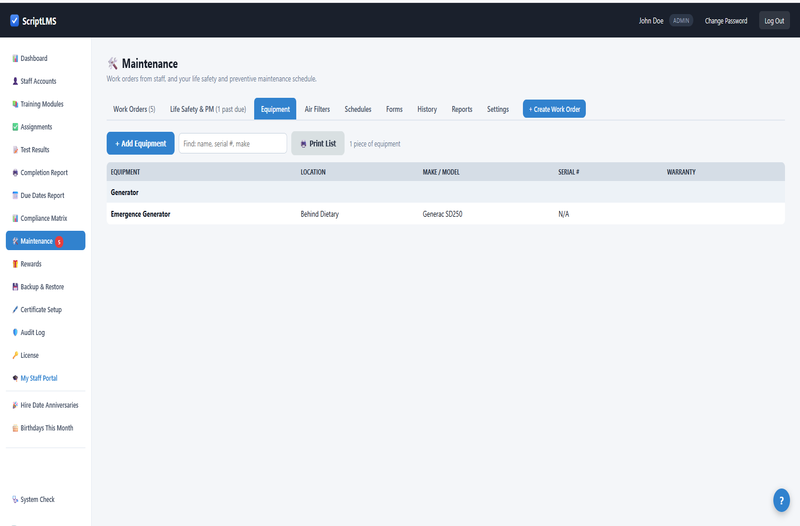This screenshot has height=526, width=800.
Task: Click the Generator category row
Action: (x=445, y=192)
